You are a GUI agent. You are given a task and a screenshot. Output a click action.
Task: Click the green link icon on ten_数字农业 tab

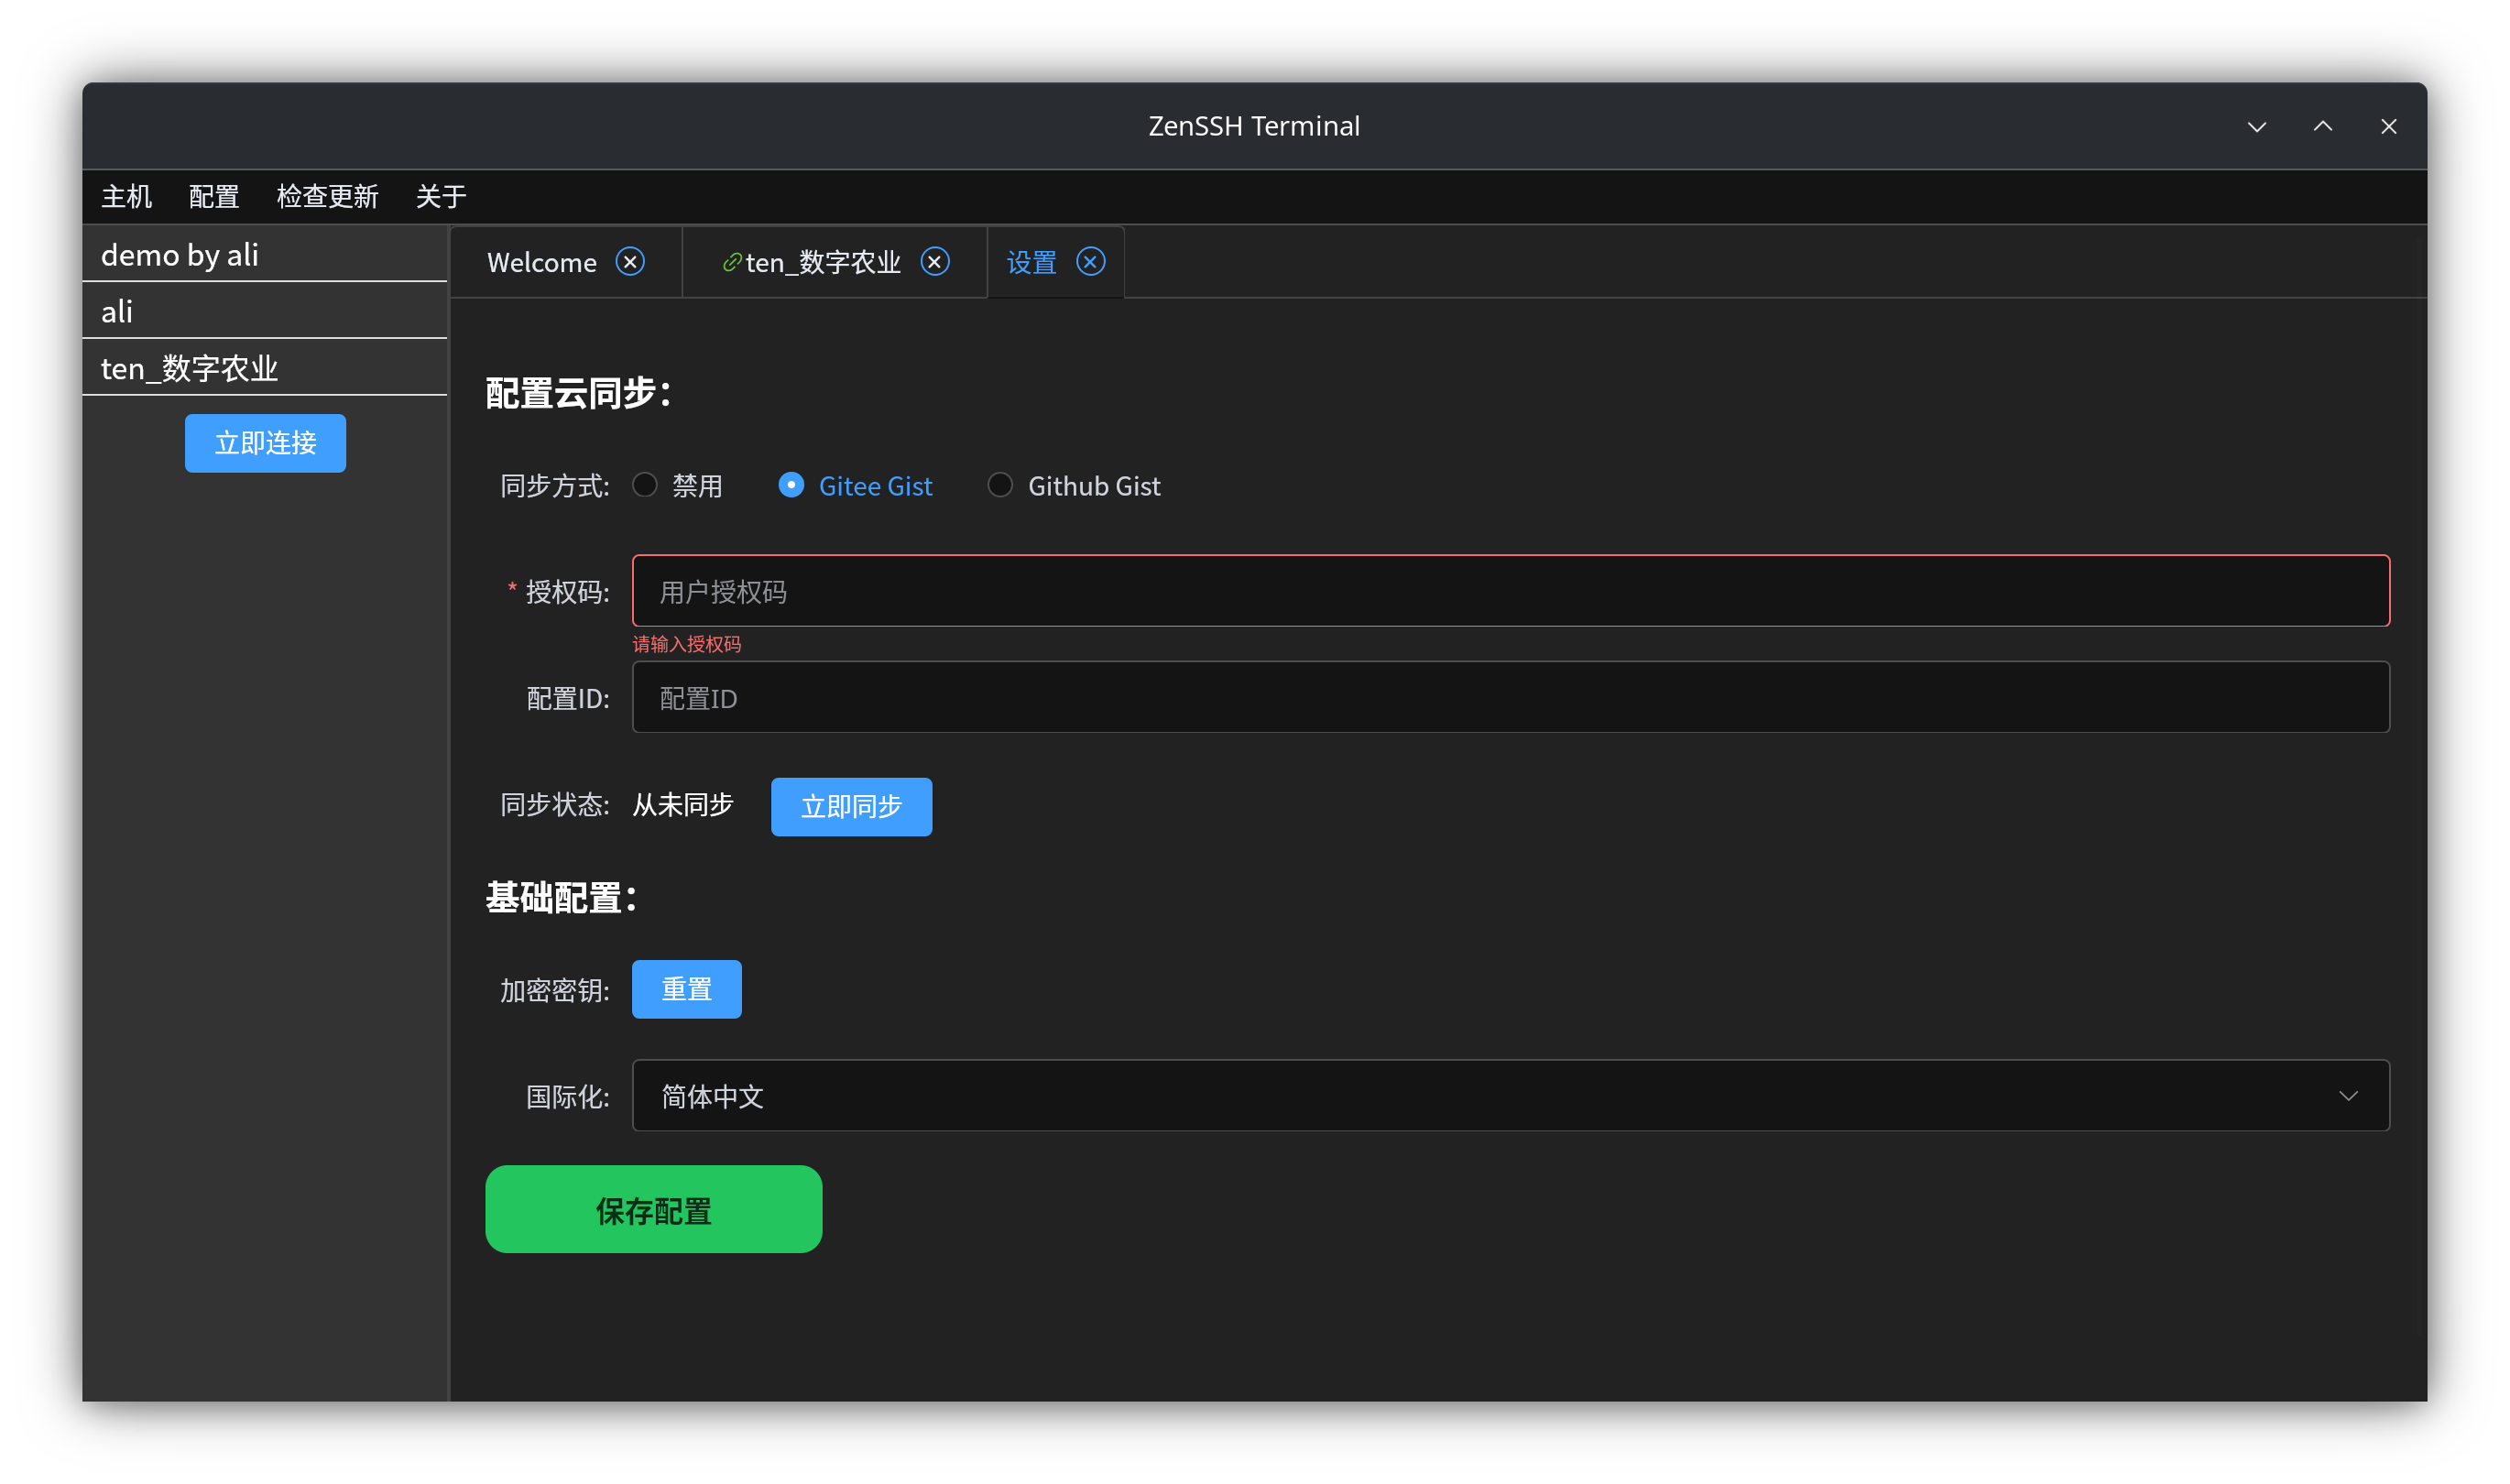[732, 262]
